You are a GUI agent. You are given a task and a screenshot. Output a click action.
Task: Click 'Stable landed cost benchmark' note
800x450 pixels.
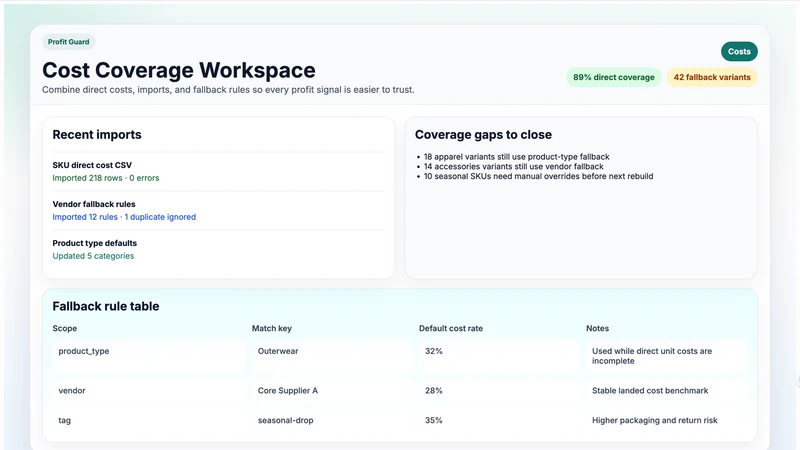click(666, 390)
